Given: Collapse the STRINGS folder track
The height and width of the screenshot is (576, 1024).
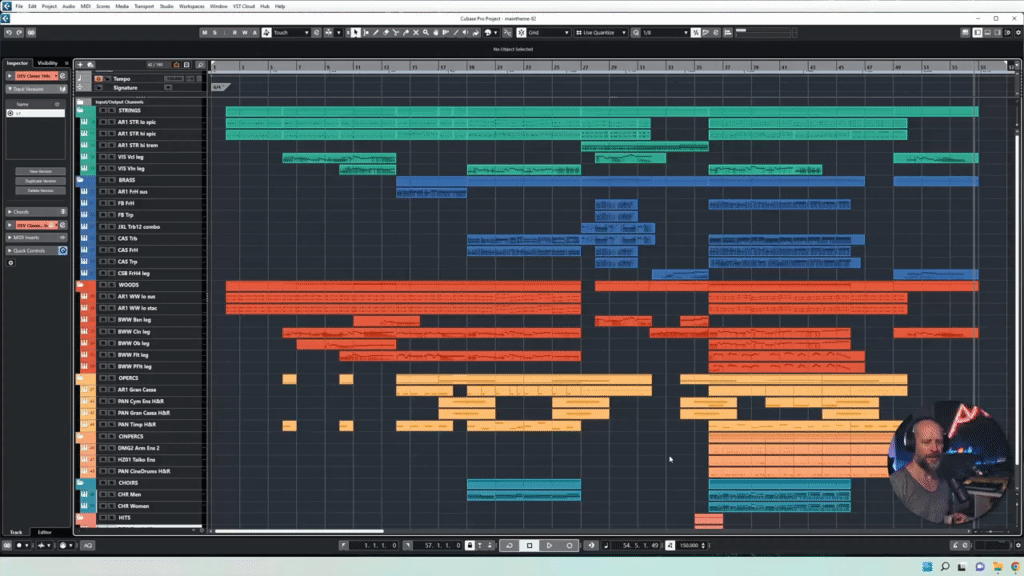Looking at the screenshot, I should pyautogui.click(x=80, y=110).
